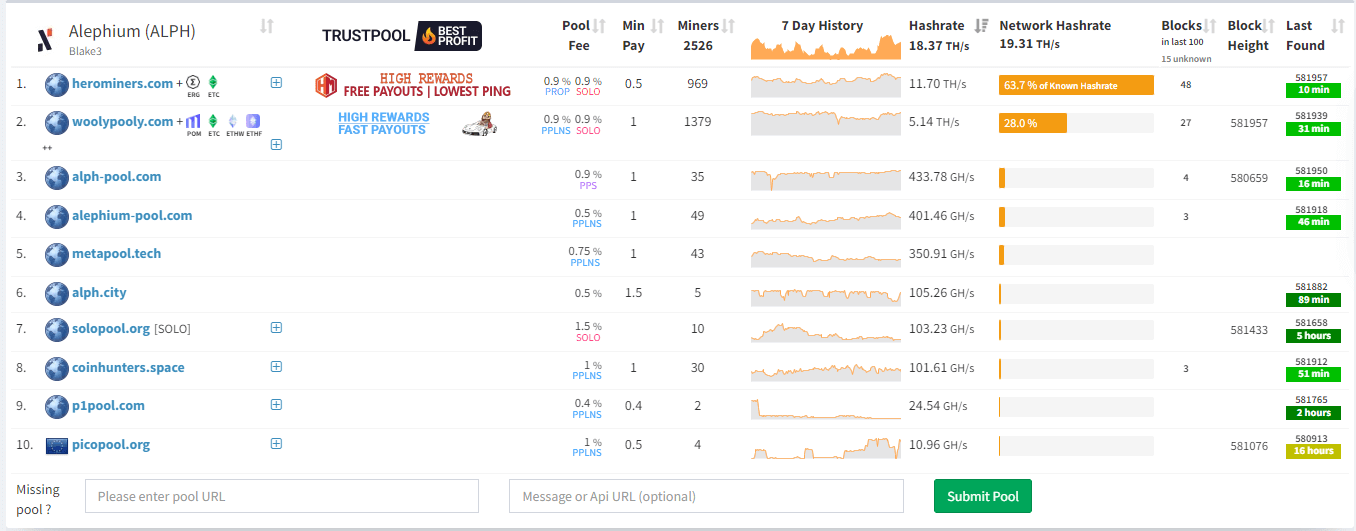Image resolution: width=1356 pixels, height=531 pixels.
Task: Expand picopool.org row details
Action: (x=276, y=444)
